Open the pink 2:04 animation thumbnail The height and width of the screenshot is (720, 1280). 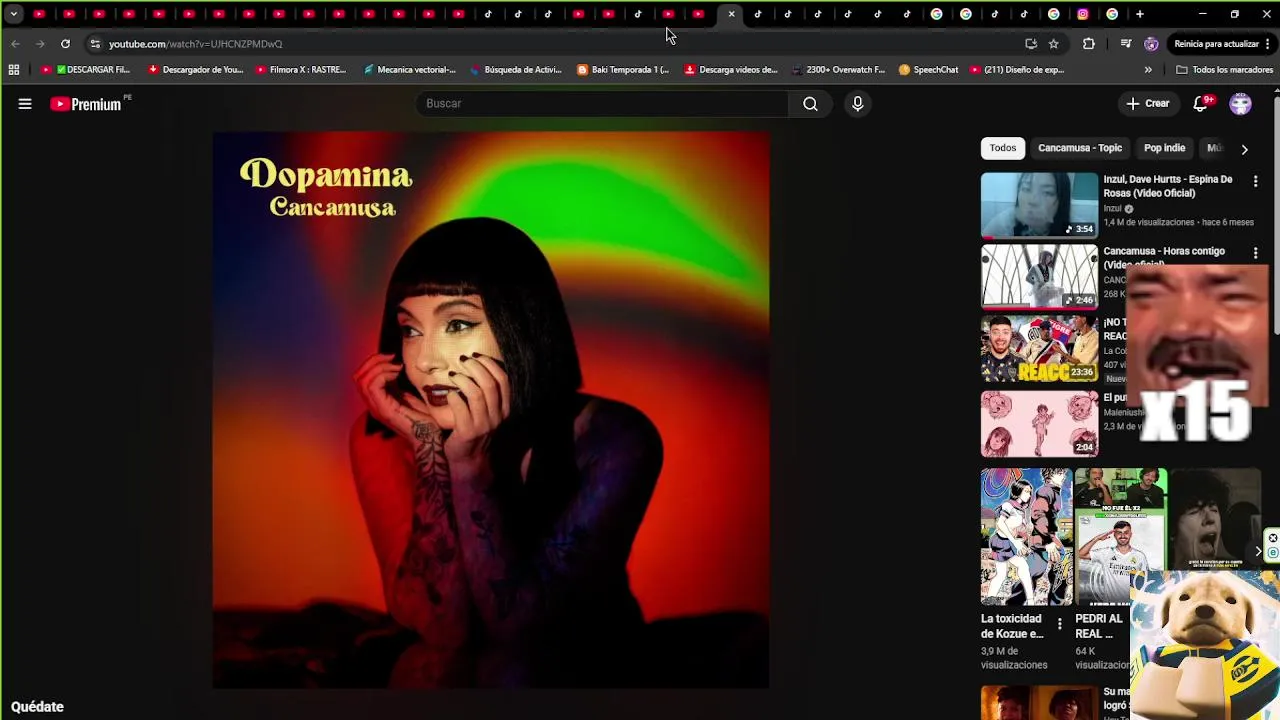pyautogui.click(x=1039, y=423)
